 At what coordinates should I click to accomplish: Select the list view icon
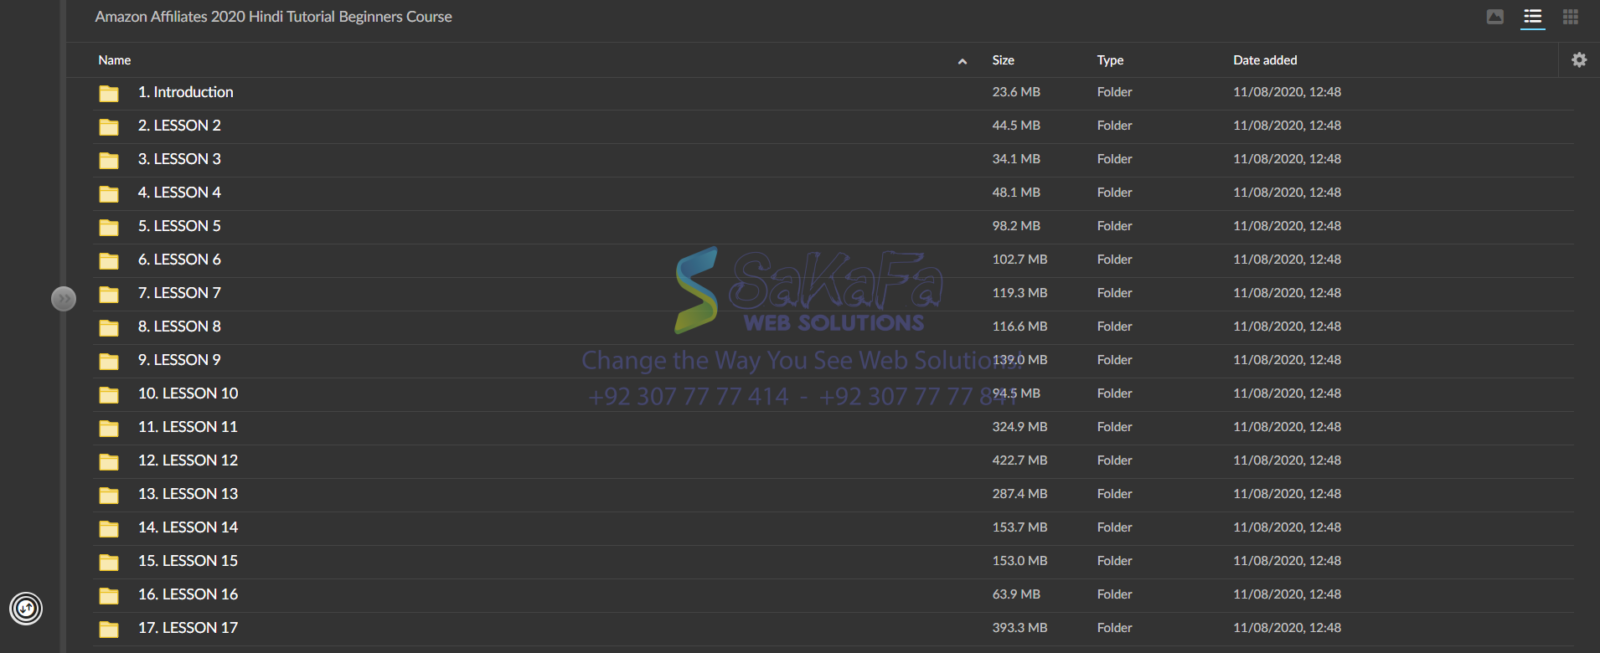coord(1532,17)
